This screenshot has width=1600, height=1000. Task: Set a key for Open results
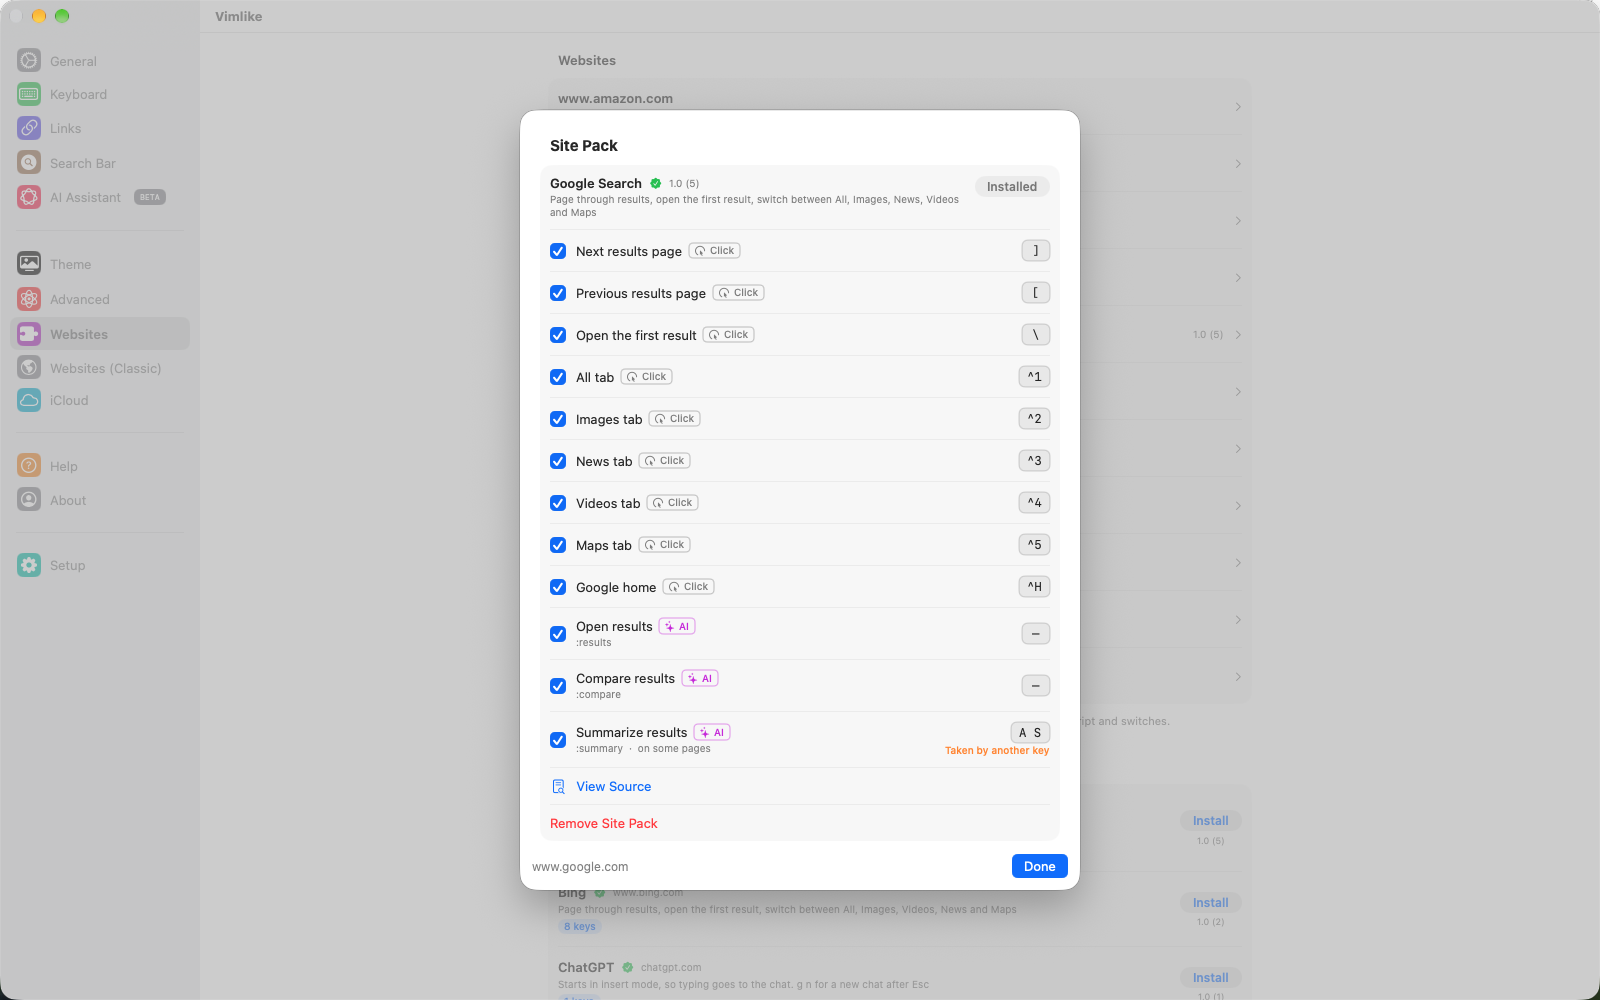point(1035,634)
